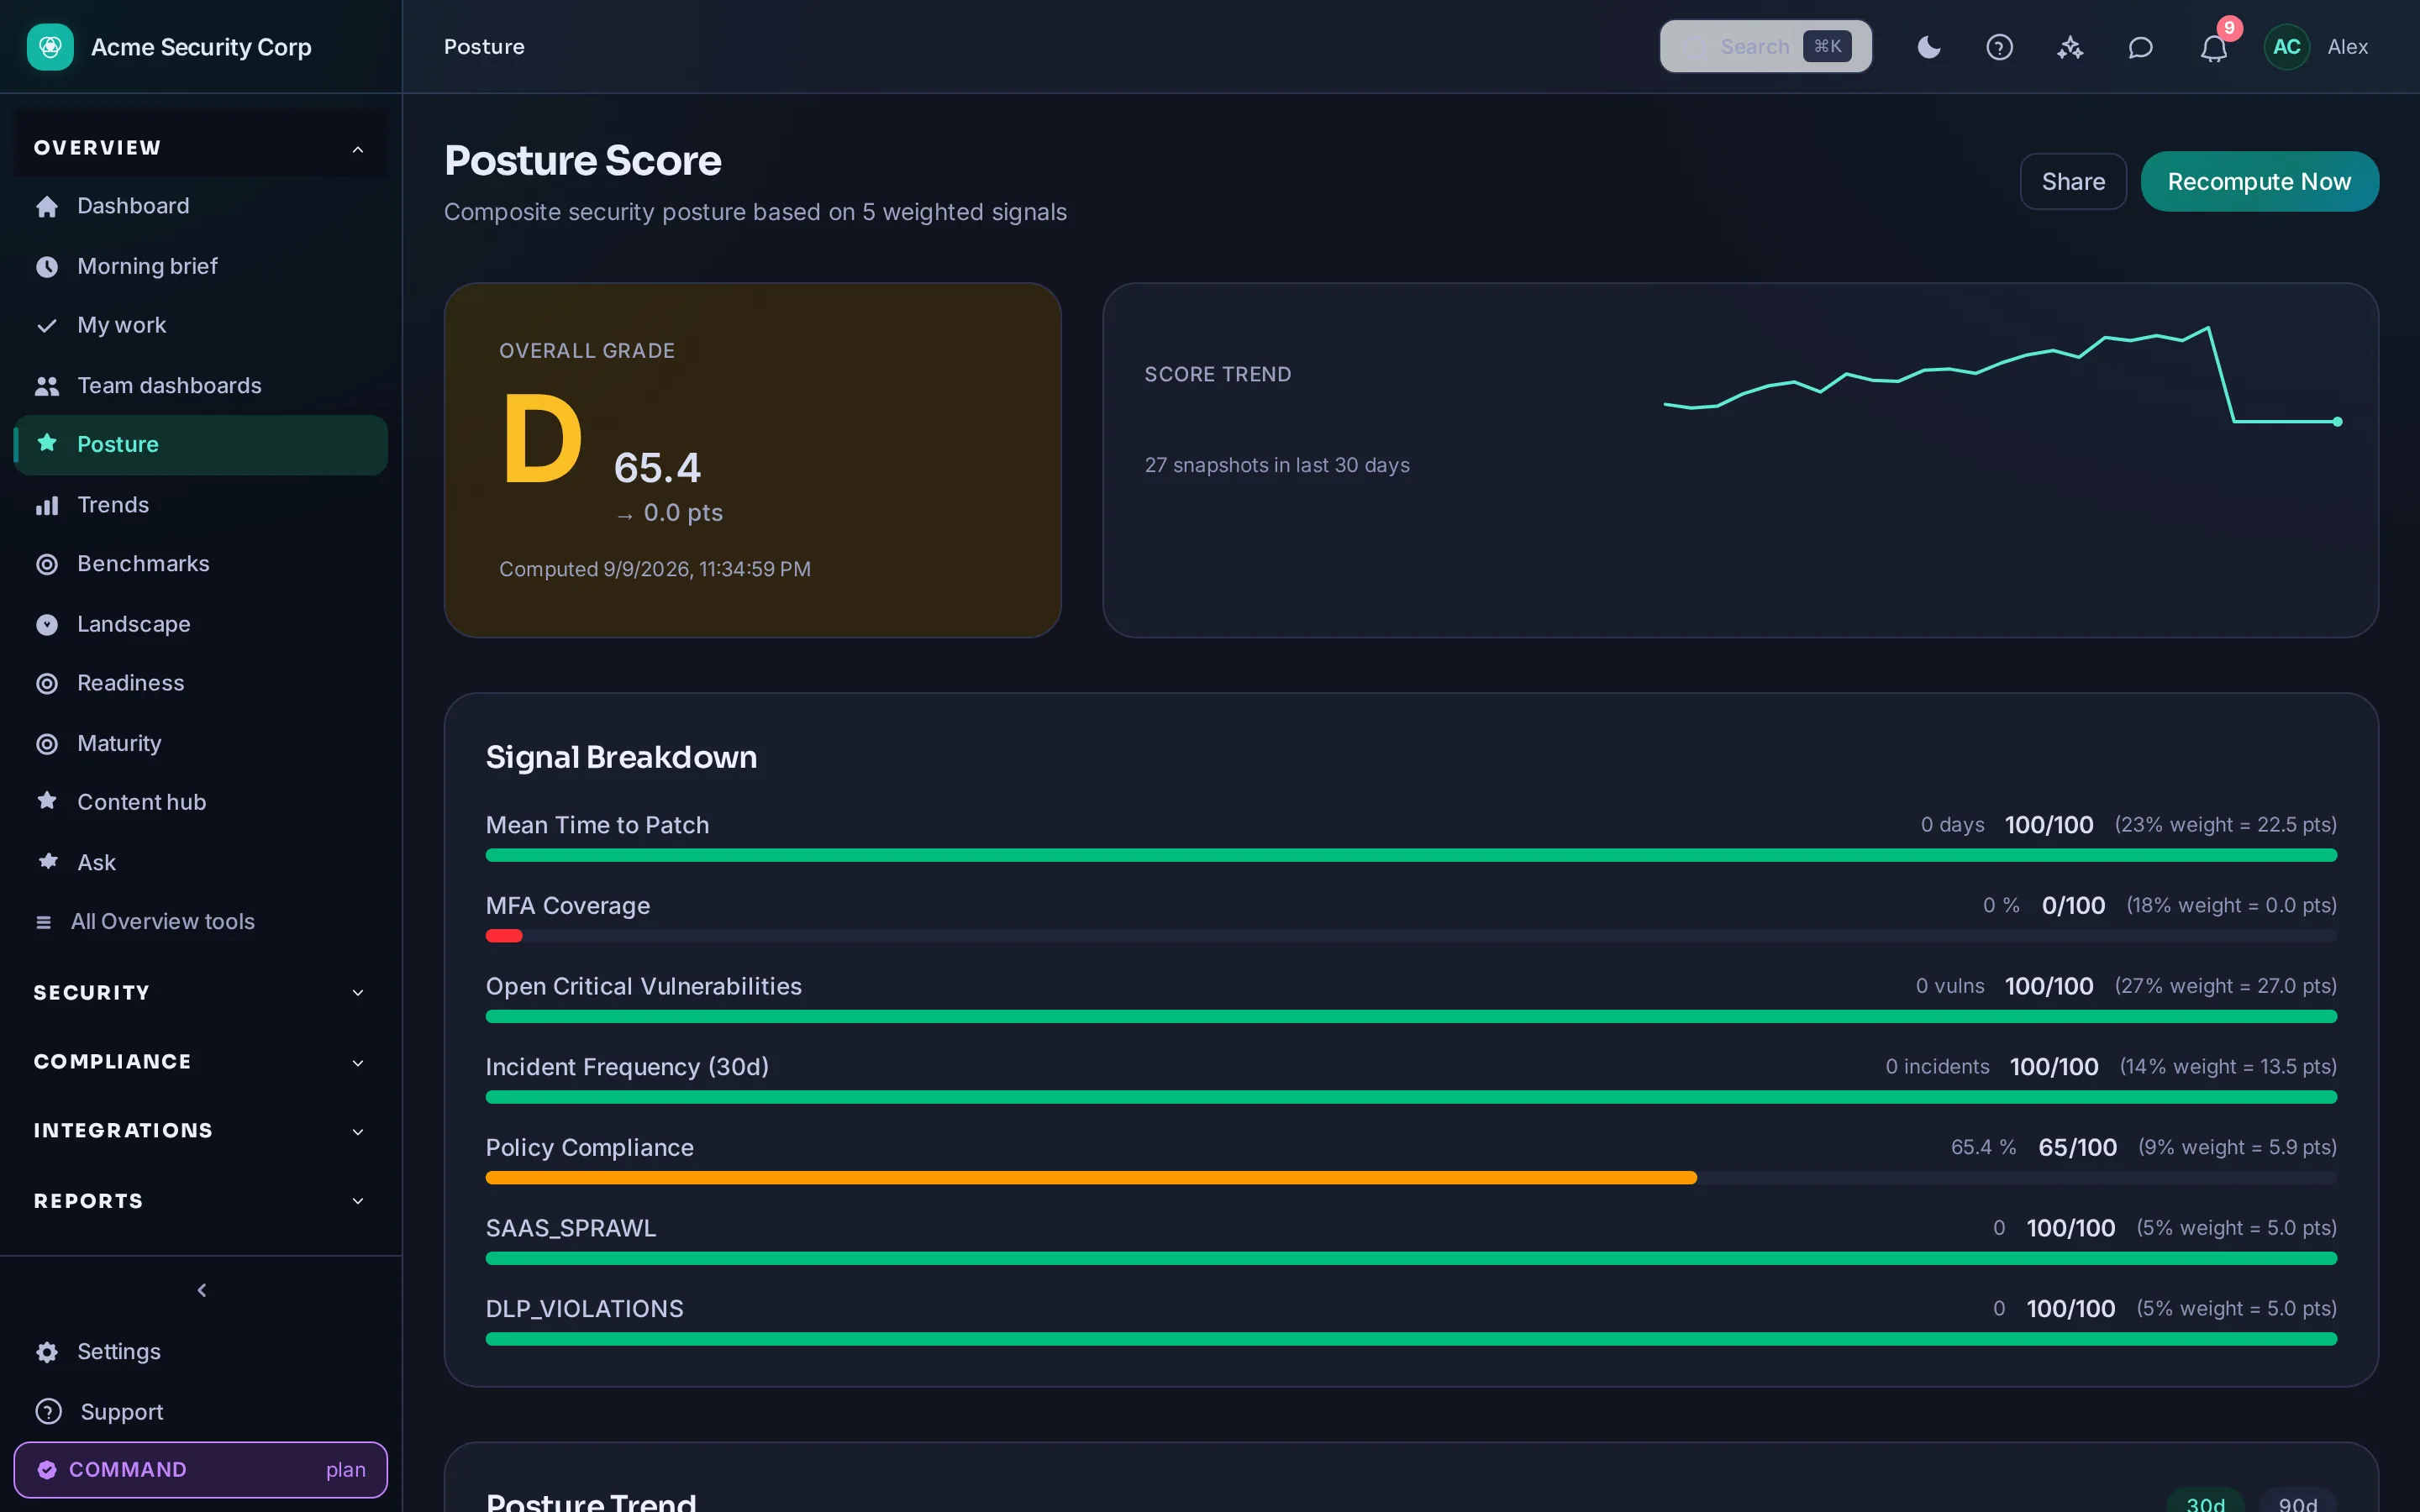Click the "27 snapshots in last 30 days" text
Viewport: 2420px width, 1512px height.
[x=1277, y=465]
